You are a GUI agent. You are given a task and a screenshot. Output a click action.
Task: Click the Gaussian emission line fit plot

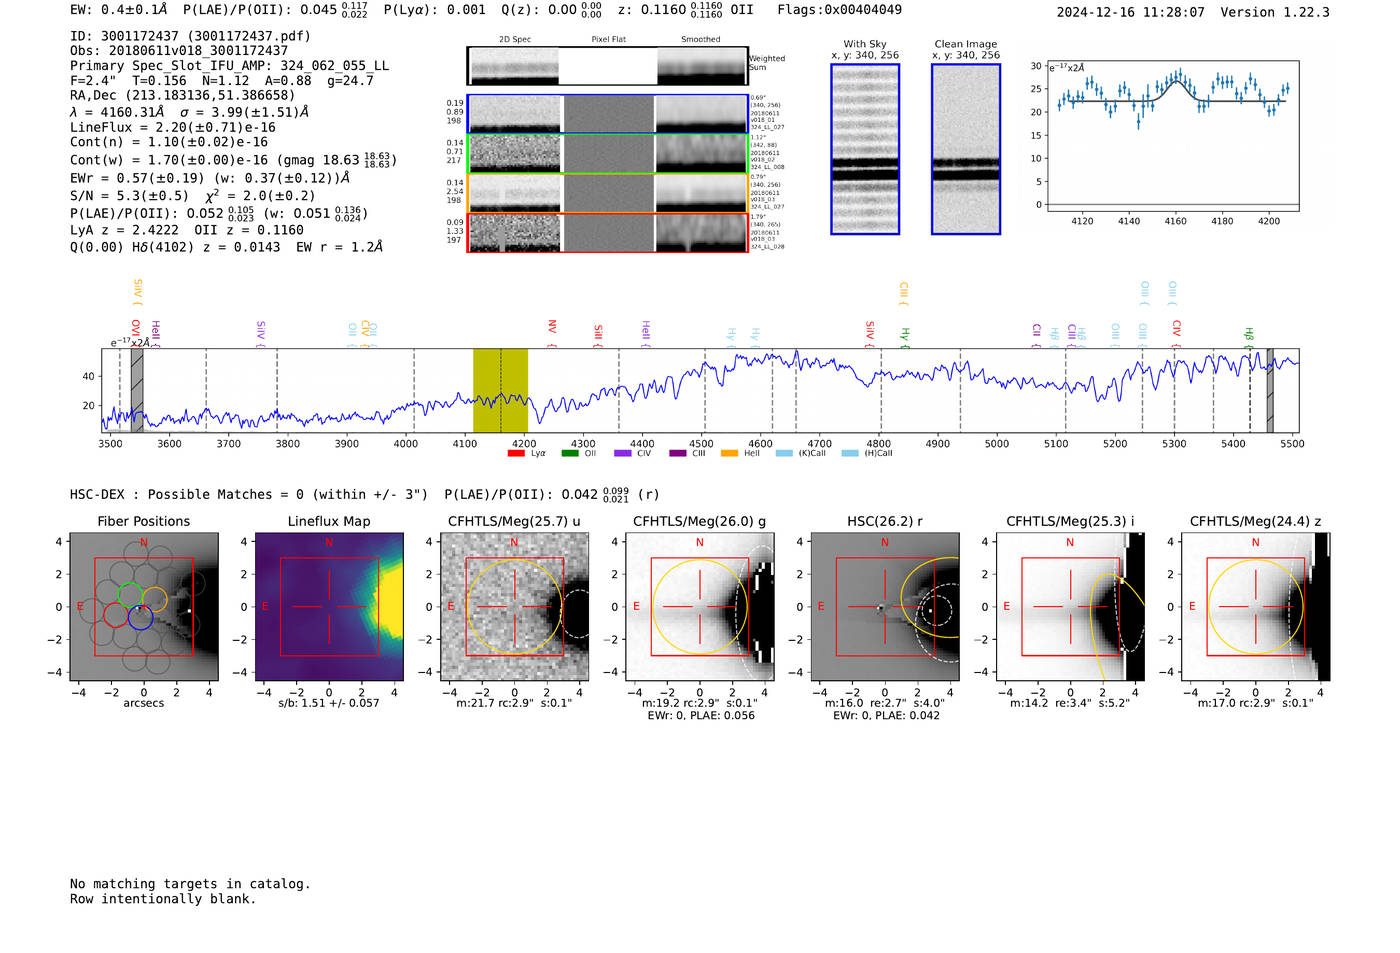[x=1172, y=136]
